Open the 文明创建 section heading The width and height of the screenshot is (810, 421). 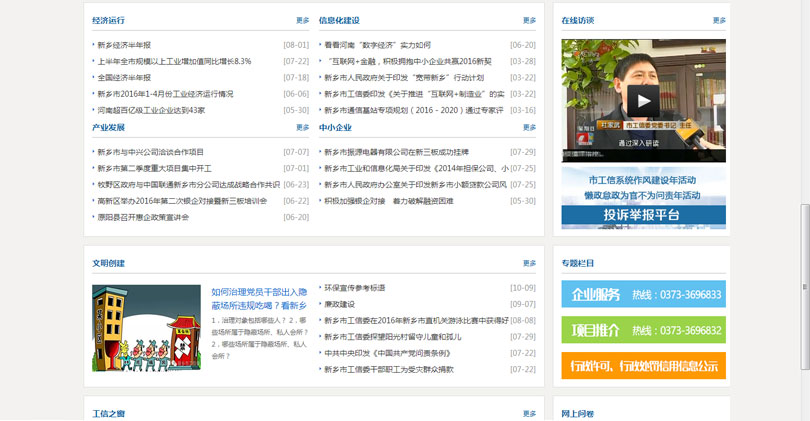108,263
